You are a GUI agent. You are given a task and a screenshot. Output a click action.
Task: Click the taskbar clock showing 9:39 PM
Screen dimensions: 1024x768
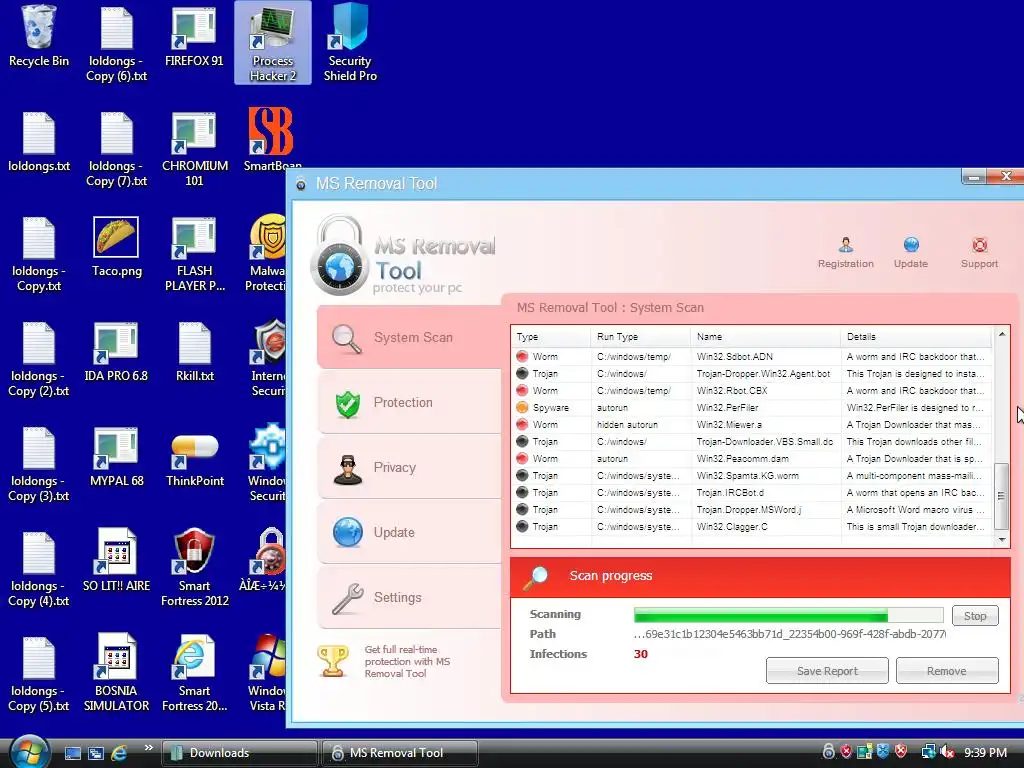(x=985, y=752)
